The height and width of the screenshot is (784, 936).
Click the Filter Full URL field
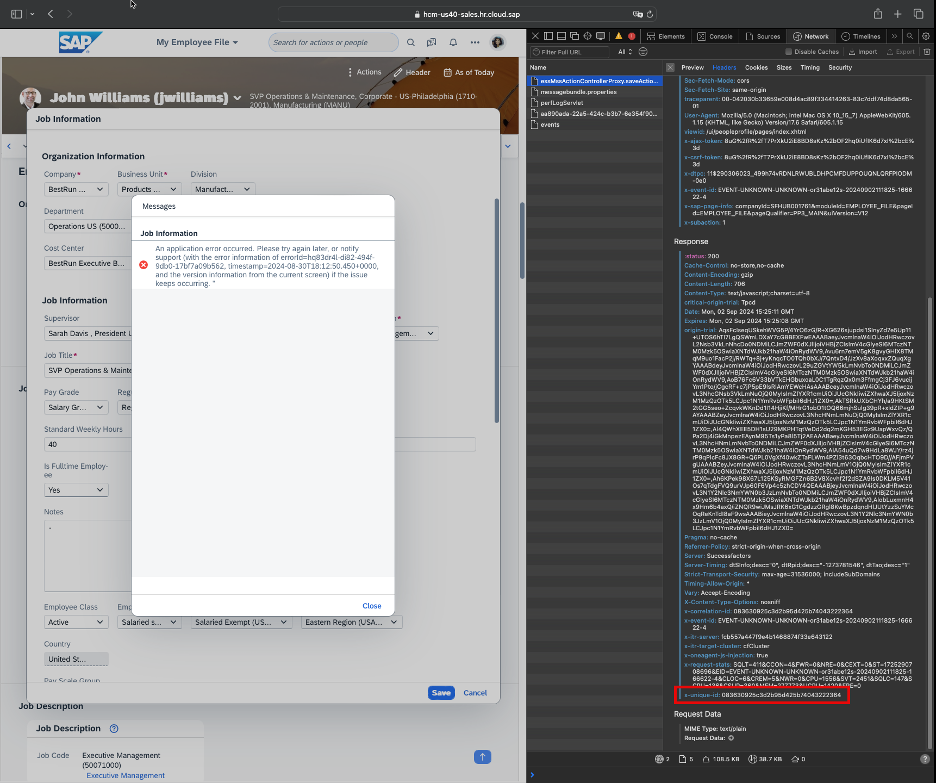pos(571,52)
